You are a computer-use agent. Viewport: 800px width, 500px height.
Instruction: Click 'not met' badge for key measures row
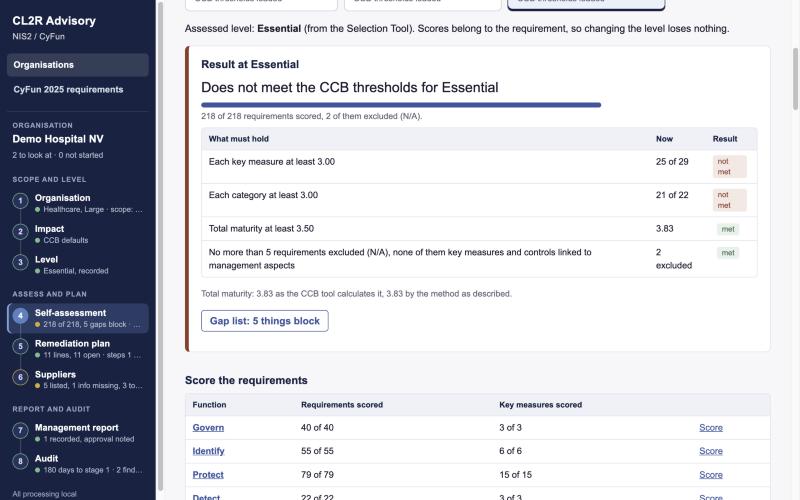pos(729,167)
